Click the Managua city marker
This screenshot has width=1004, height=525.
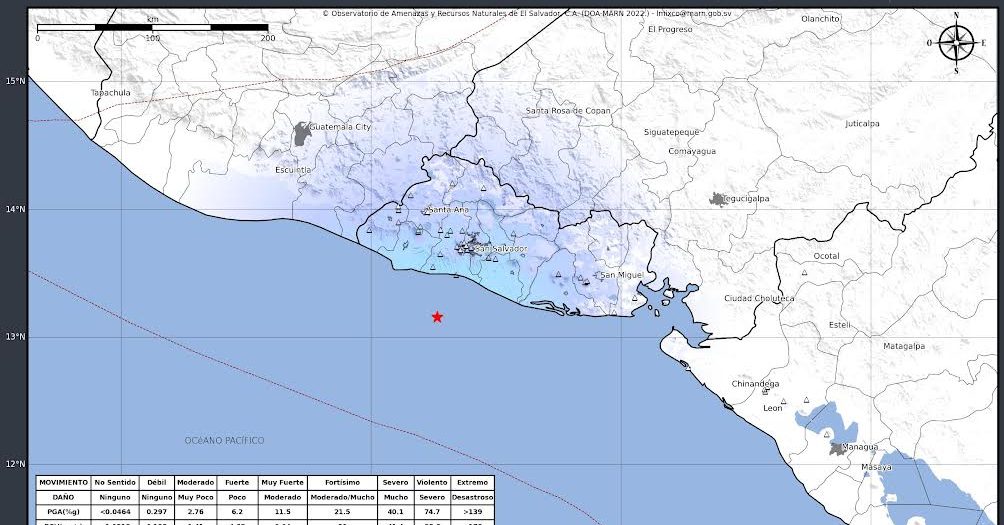838,447
